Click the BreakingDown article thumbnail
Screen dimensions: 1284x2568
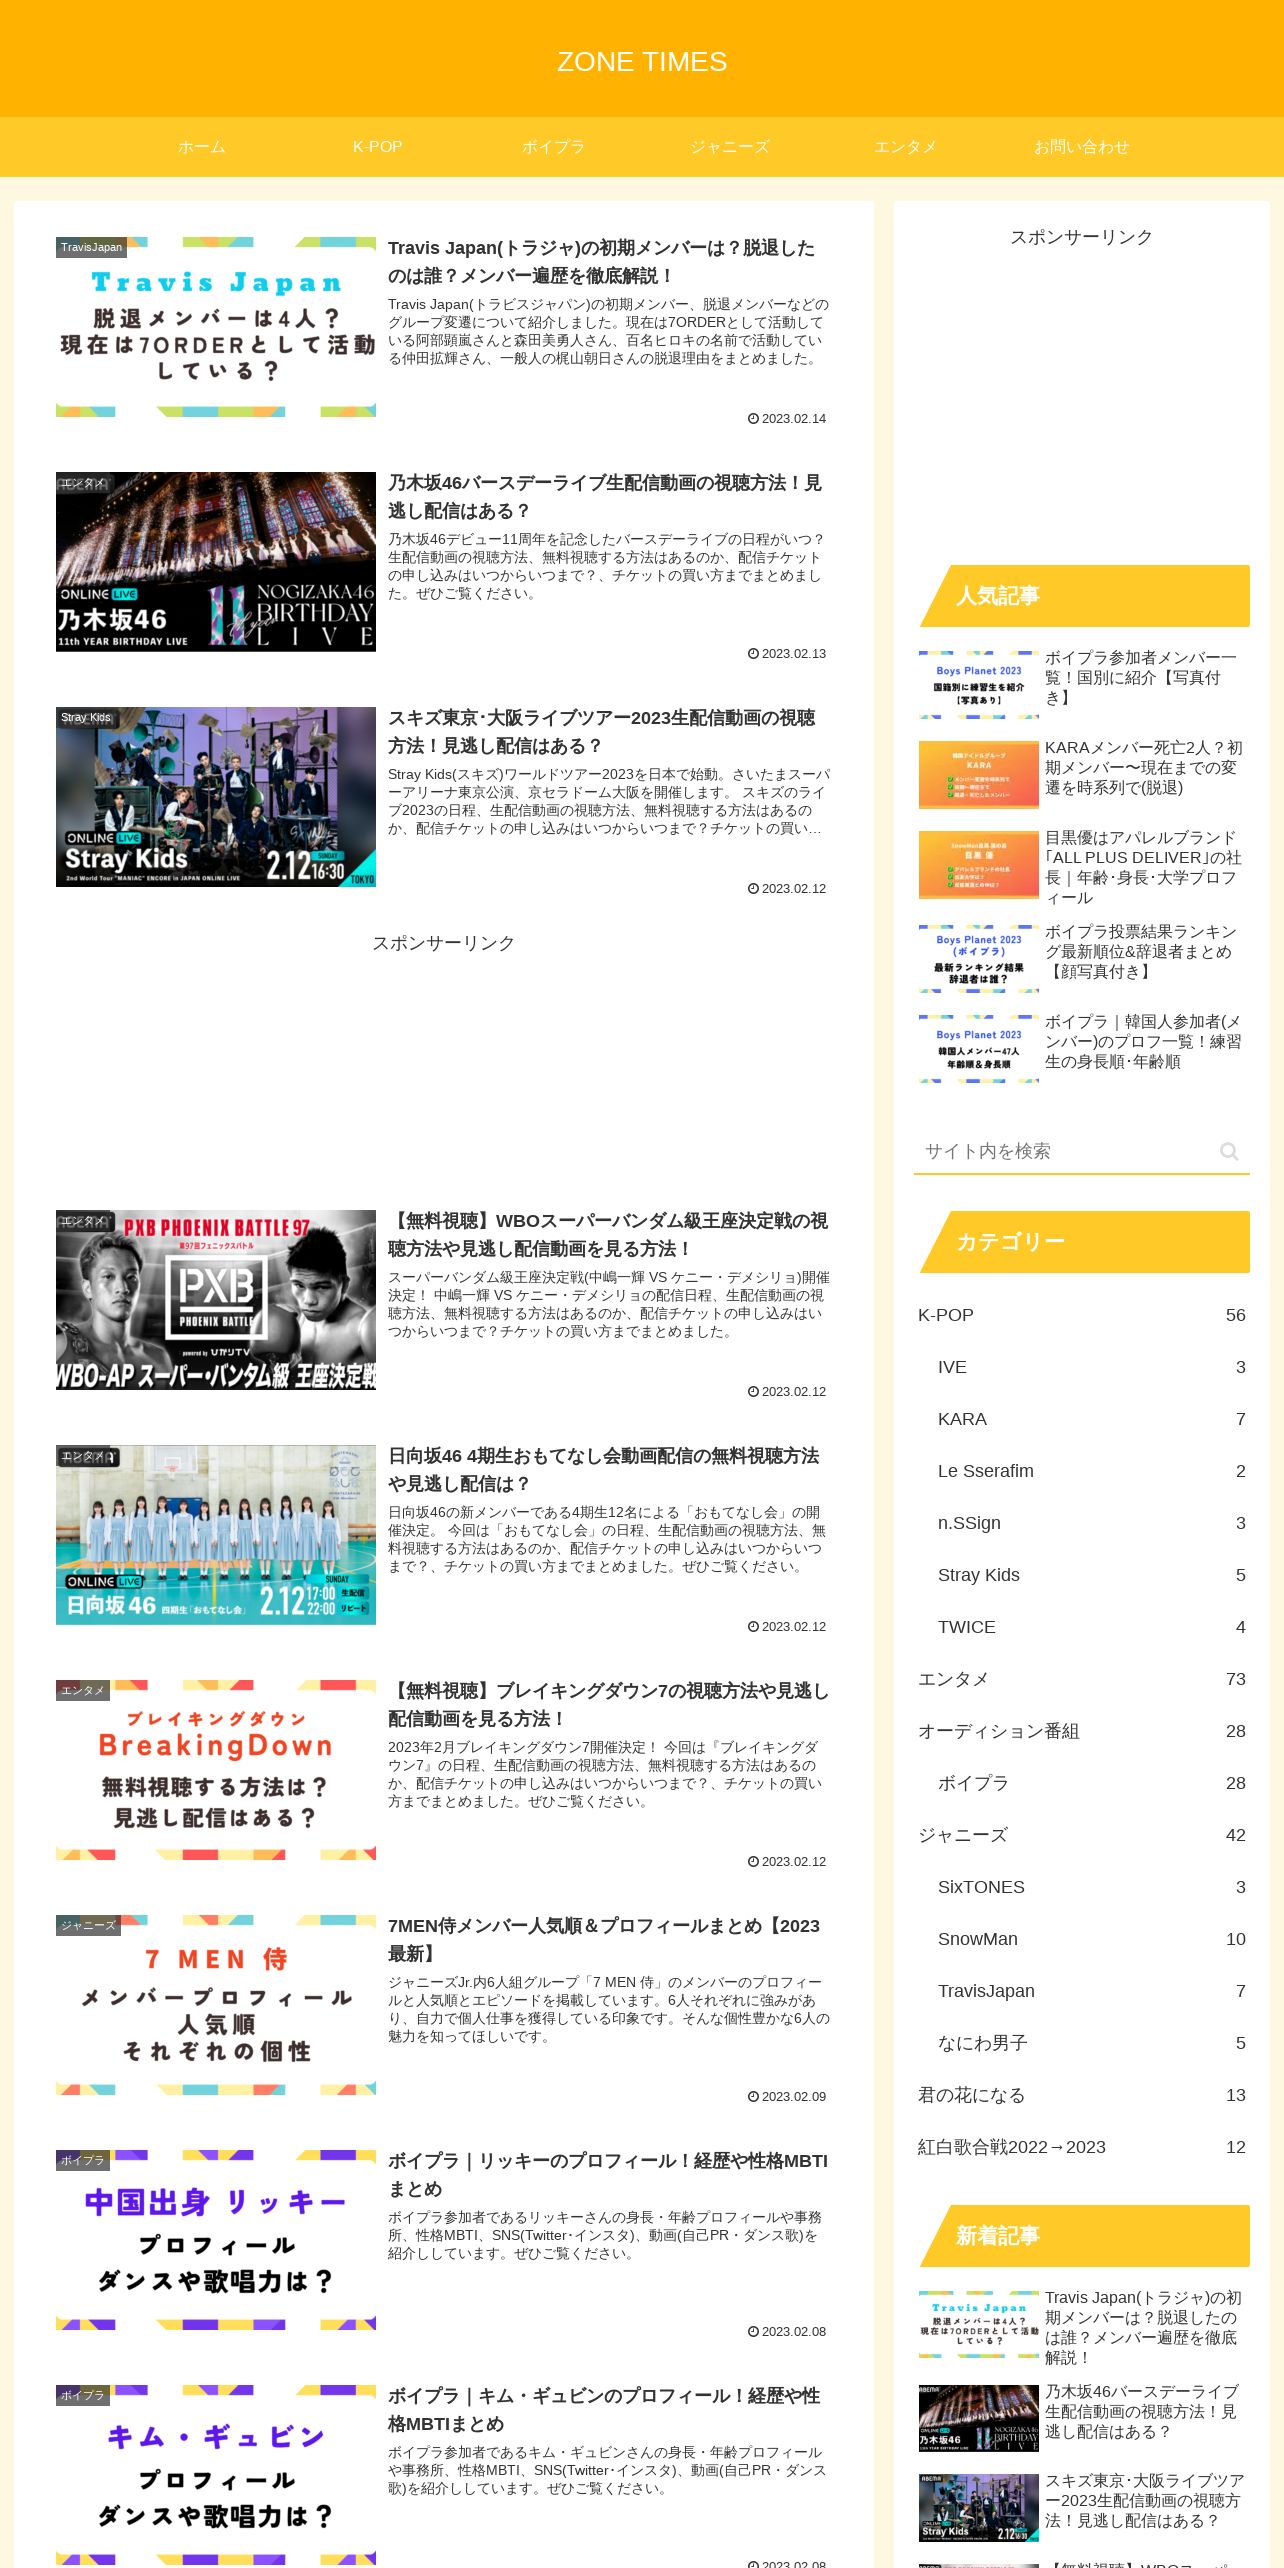216,1770
